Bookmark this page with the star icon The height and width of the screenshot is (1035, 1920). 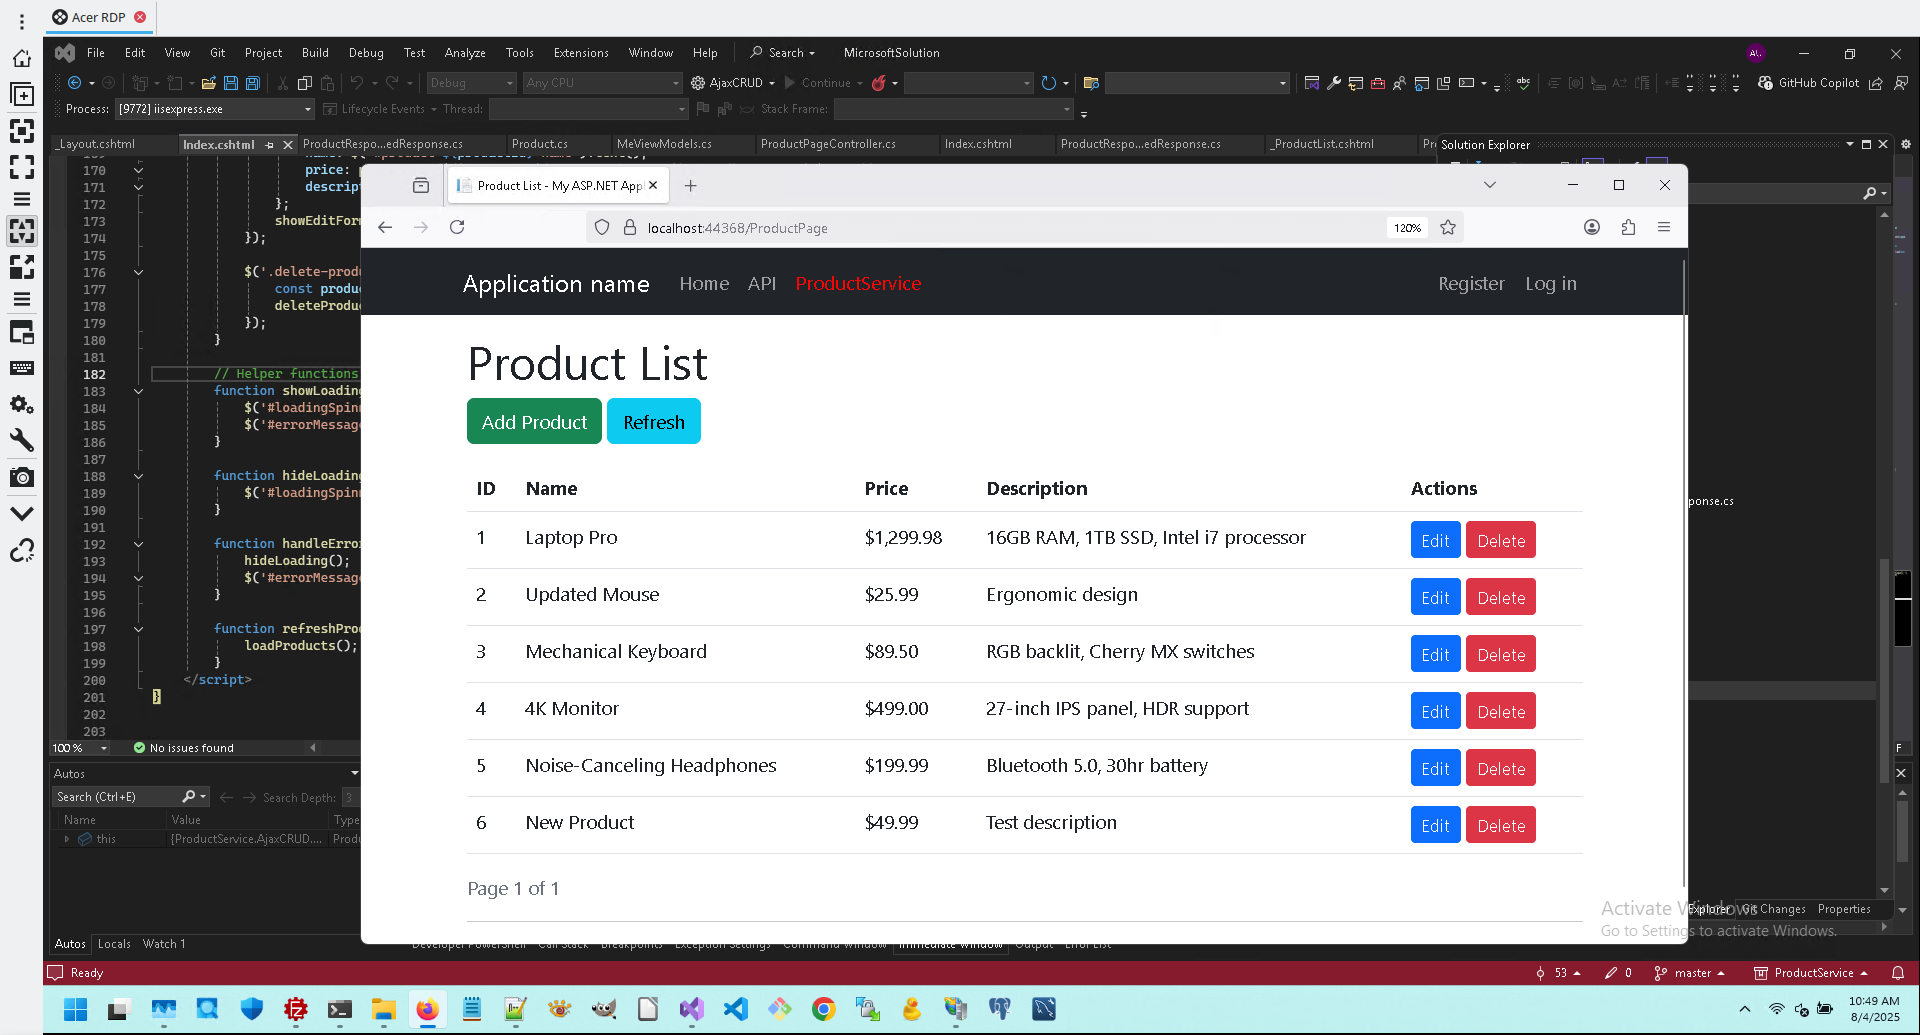click(1448, 228)
